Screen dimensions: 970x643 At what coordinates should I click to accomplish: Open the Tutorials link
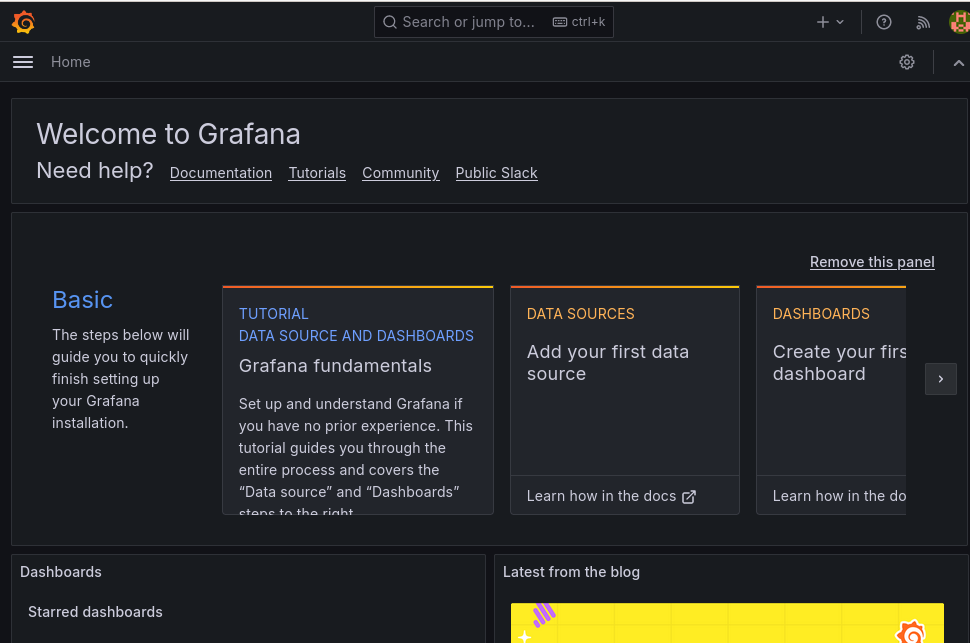click(x=317, y=173)
